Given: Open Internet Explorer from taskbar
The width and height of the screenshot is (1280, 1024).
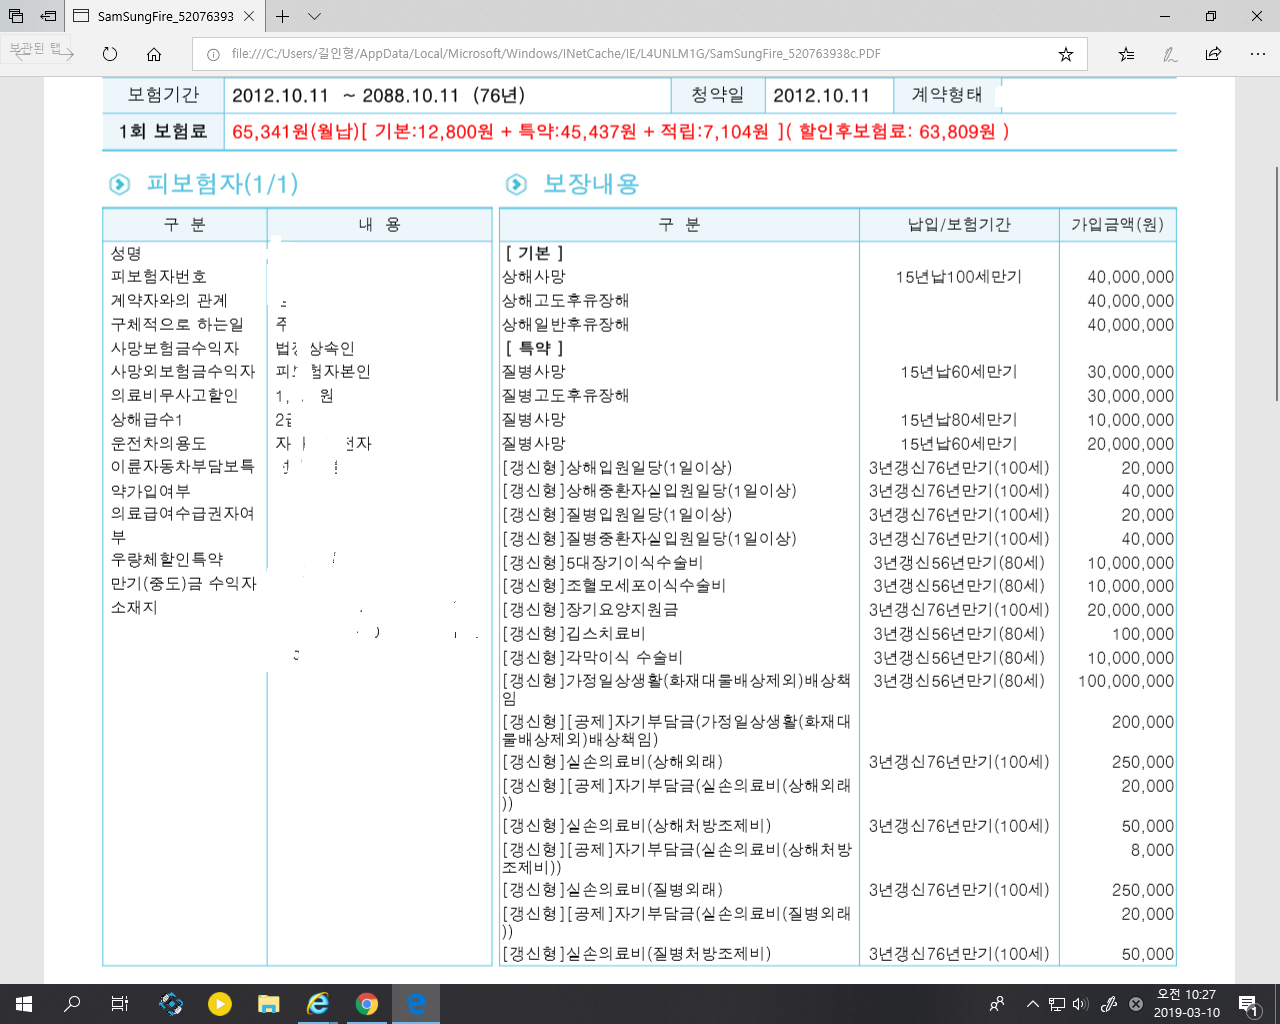Looking at the screenshot, I should [x=318, y=1004].
